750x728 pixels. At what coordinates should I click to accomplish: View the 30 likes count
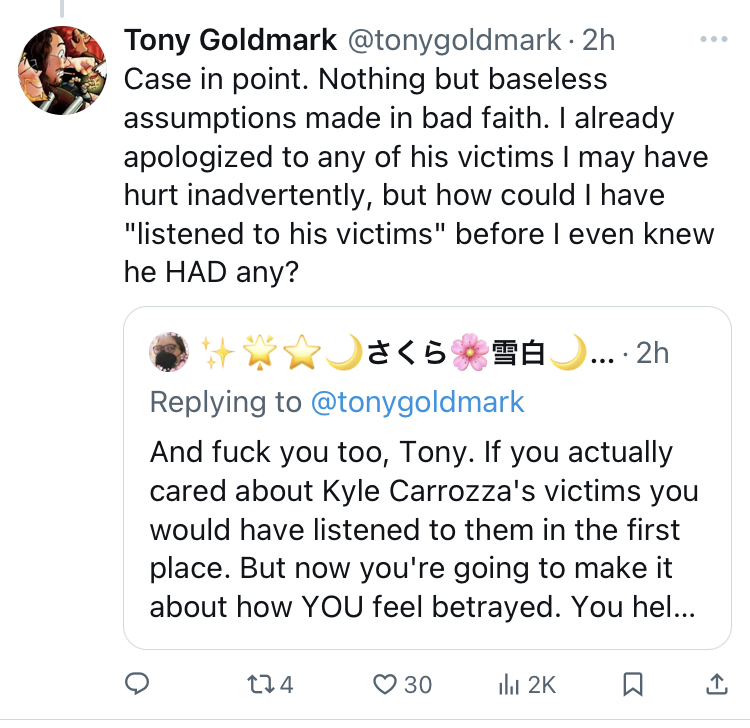(418, 684)
